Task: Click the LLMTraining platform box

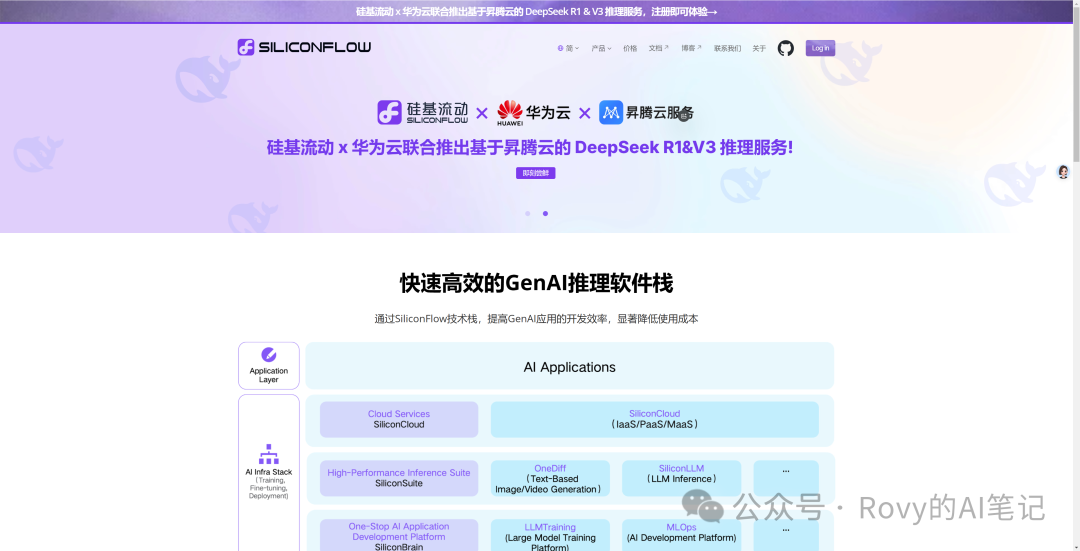Action: pos(550,535)
